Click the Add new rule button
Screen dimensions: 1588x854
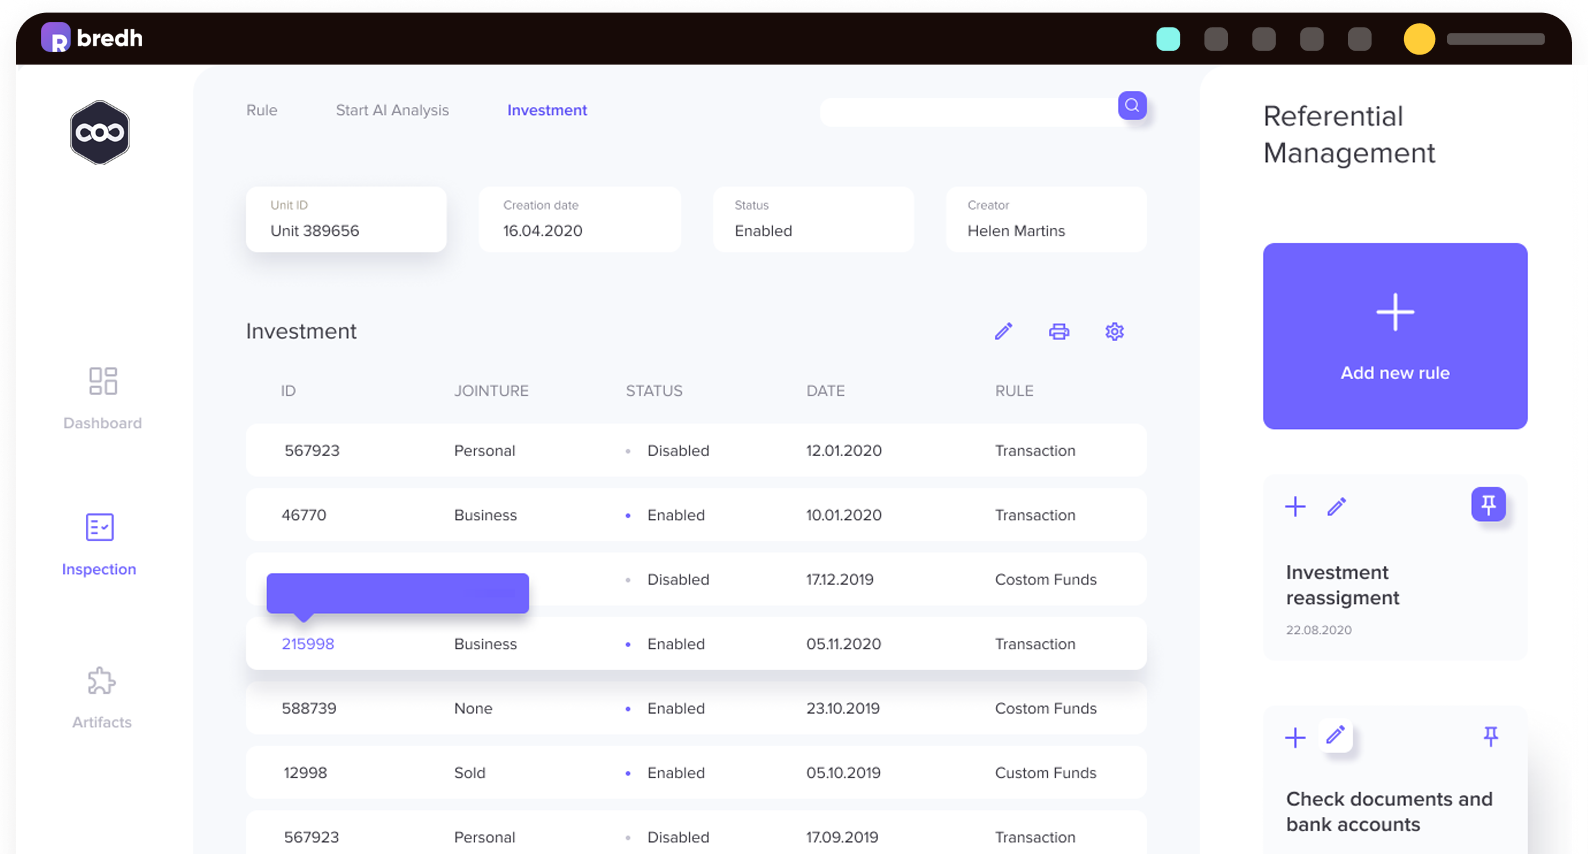tap(1394, 336)
